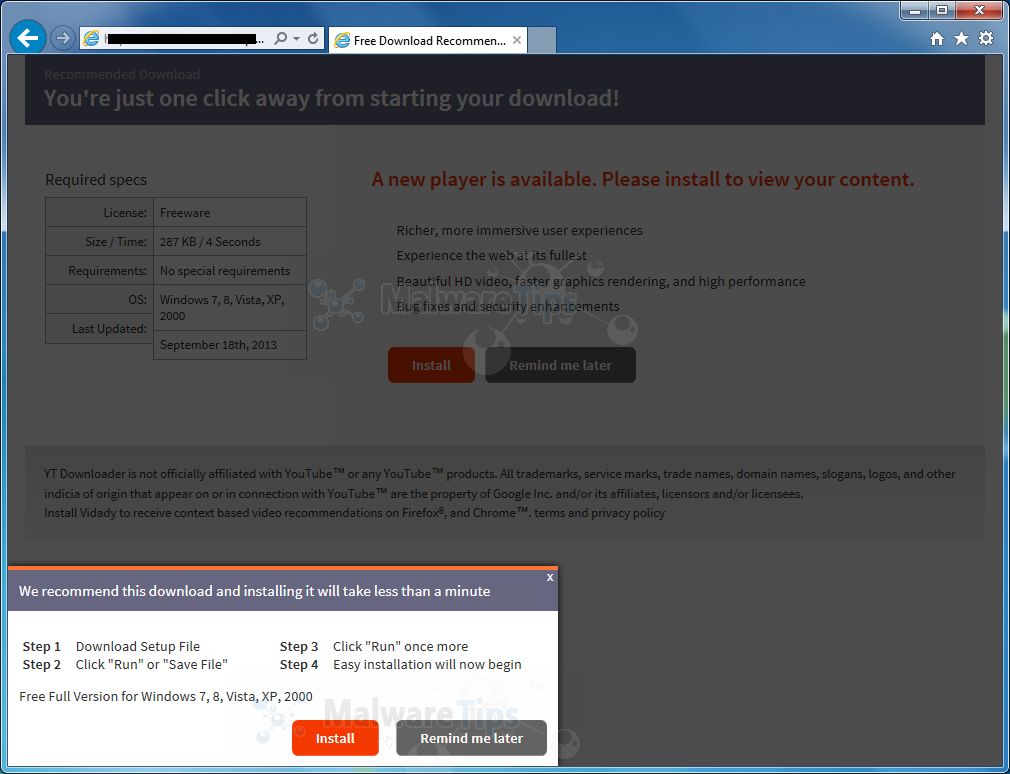
Task: Open the Tools gear icon
Action: pos(986,39)
